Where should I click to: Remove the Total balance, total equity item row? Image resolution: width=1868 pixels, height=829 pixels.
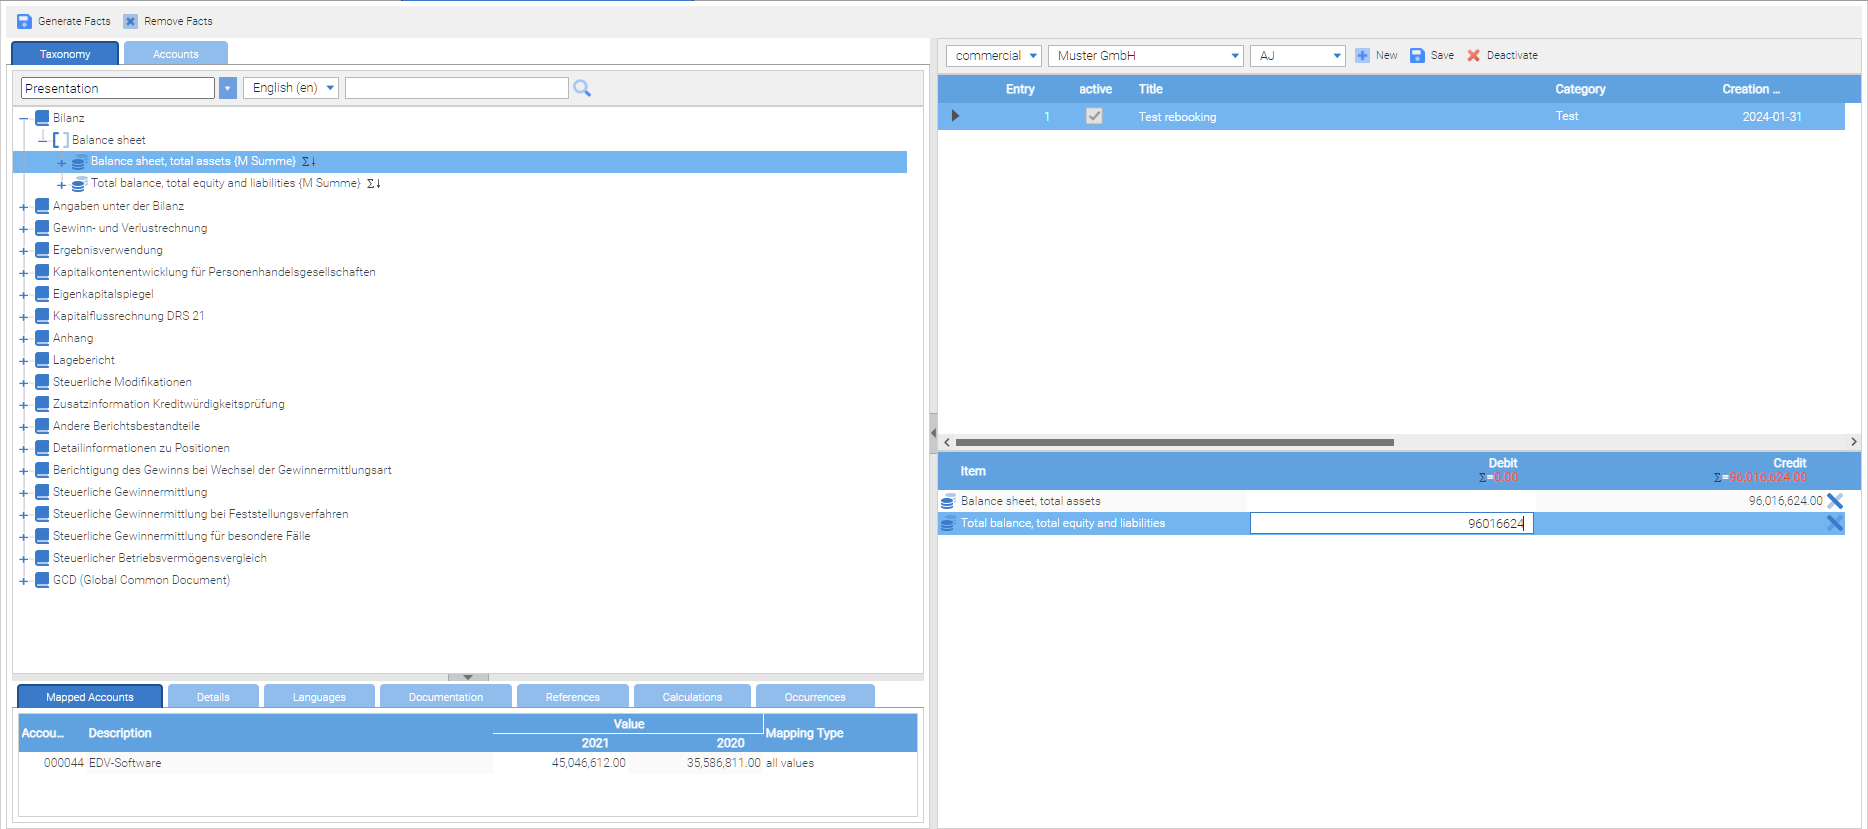point(1835,523)
